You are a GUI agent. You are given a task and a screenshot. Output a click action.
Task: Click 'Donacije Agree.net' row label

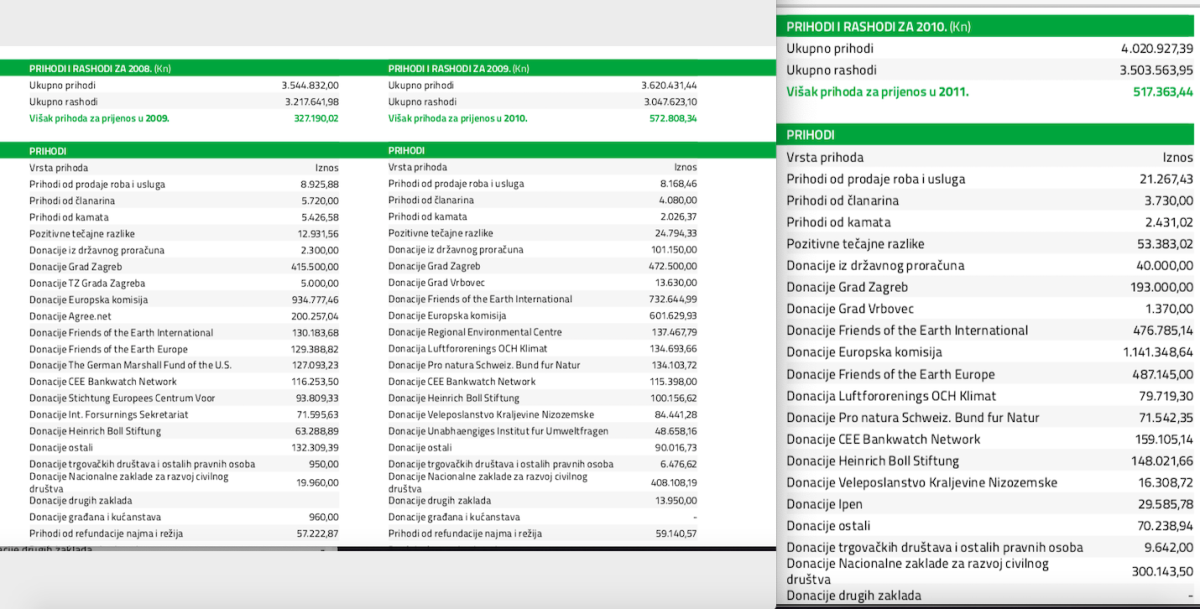pos(69,316)
